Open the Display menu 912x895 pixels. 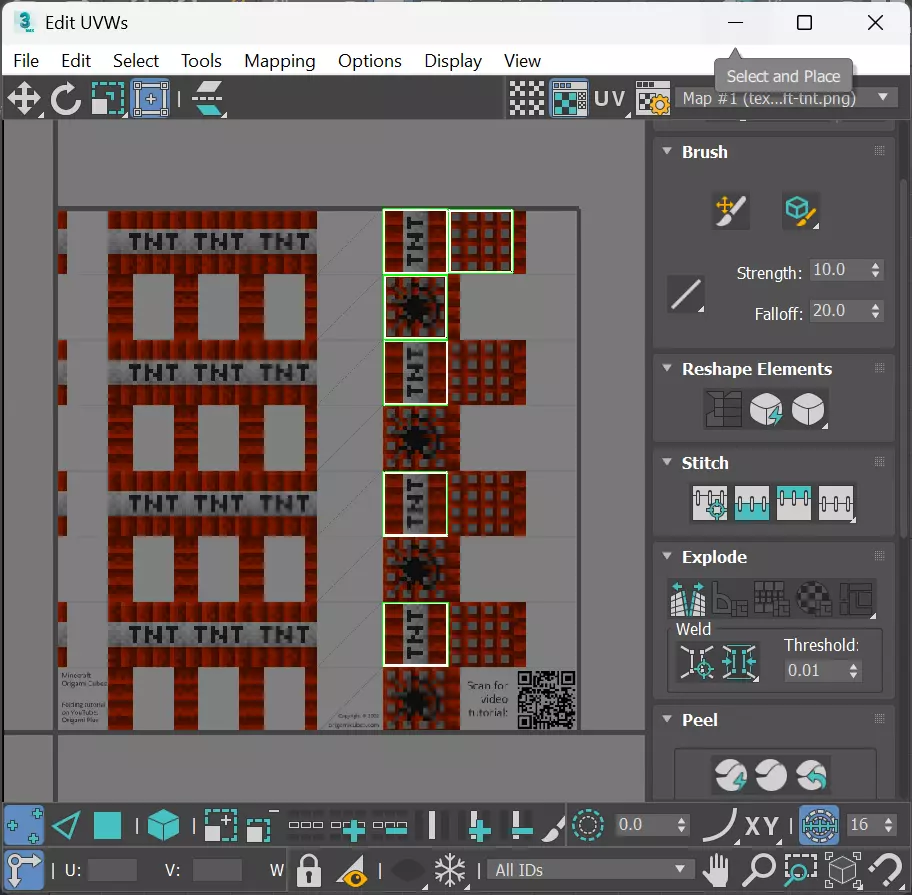pyautogui.click(x=453, y=60)
